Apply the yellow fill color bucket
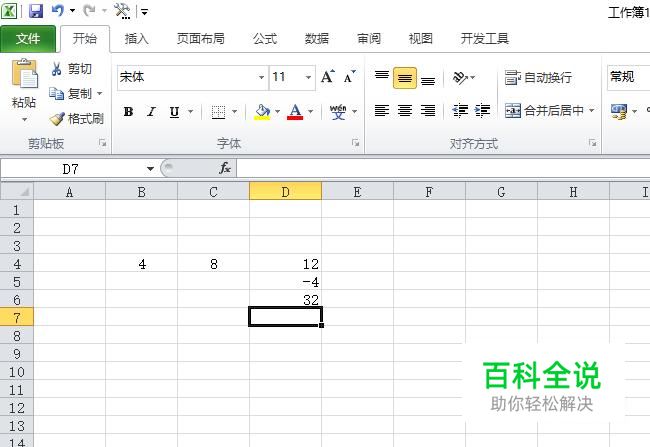 point(262,112)
